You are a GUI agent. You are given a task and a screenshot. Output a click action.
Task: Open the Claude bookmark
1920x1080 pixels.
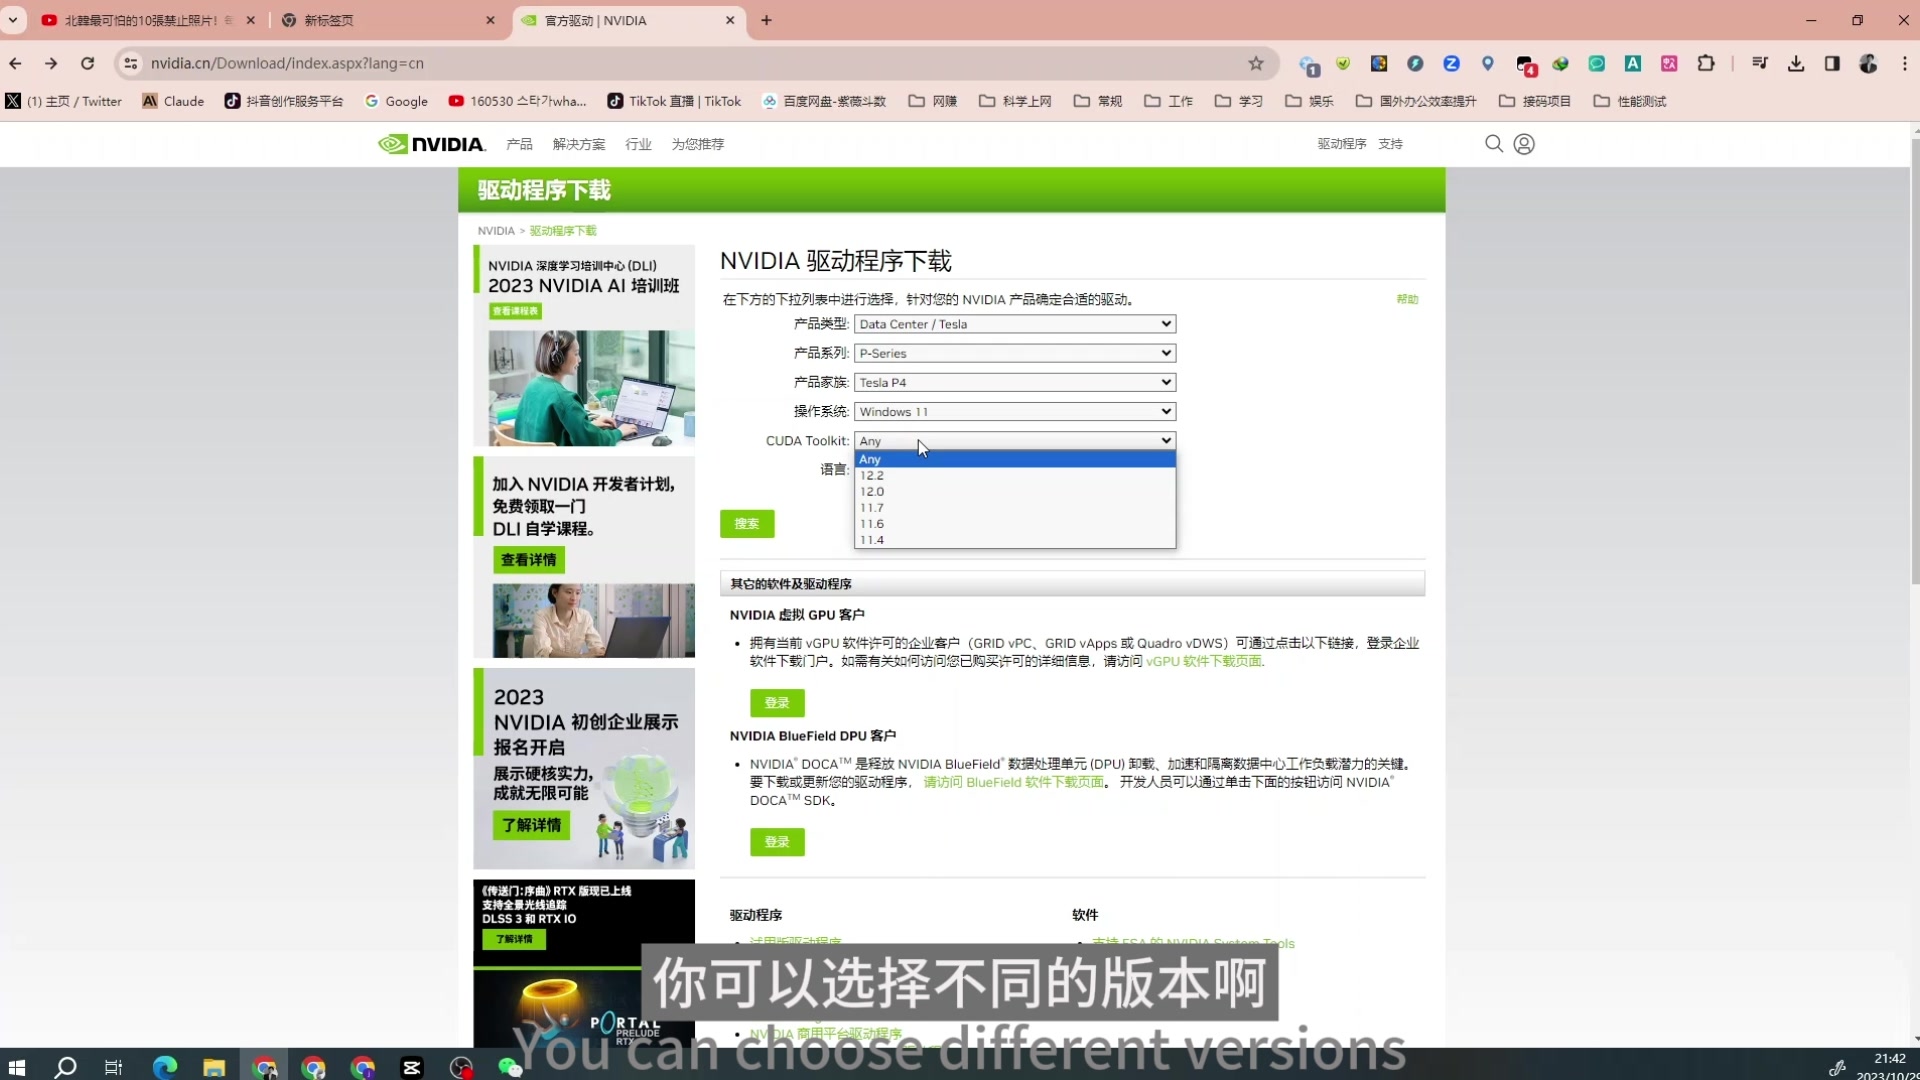(x=173, y=101)
